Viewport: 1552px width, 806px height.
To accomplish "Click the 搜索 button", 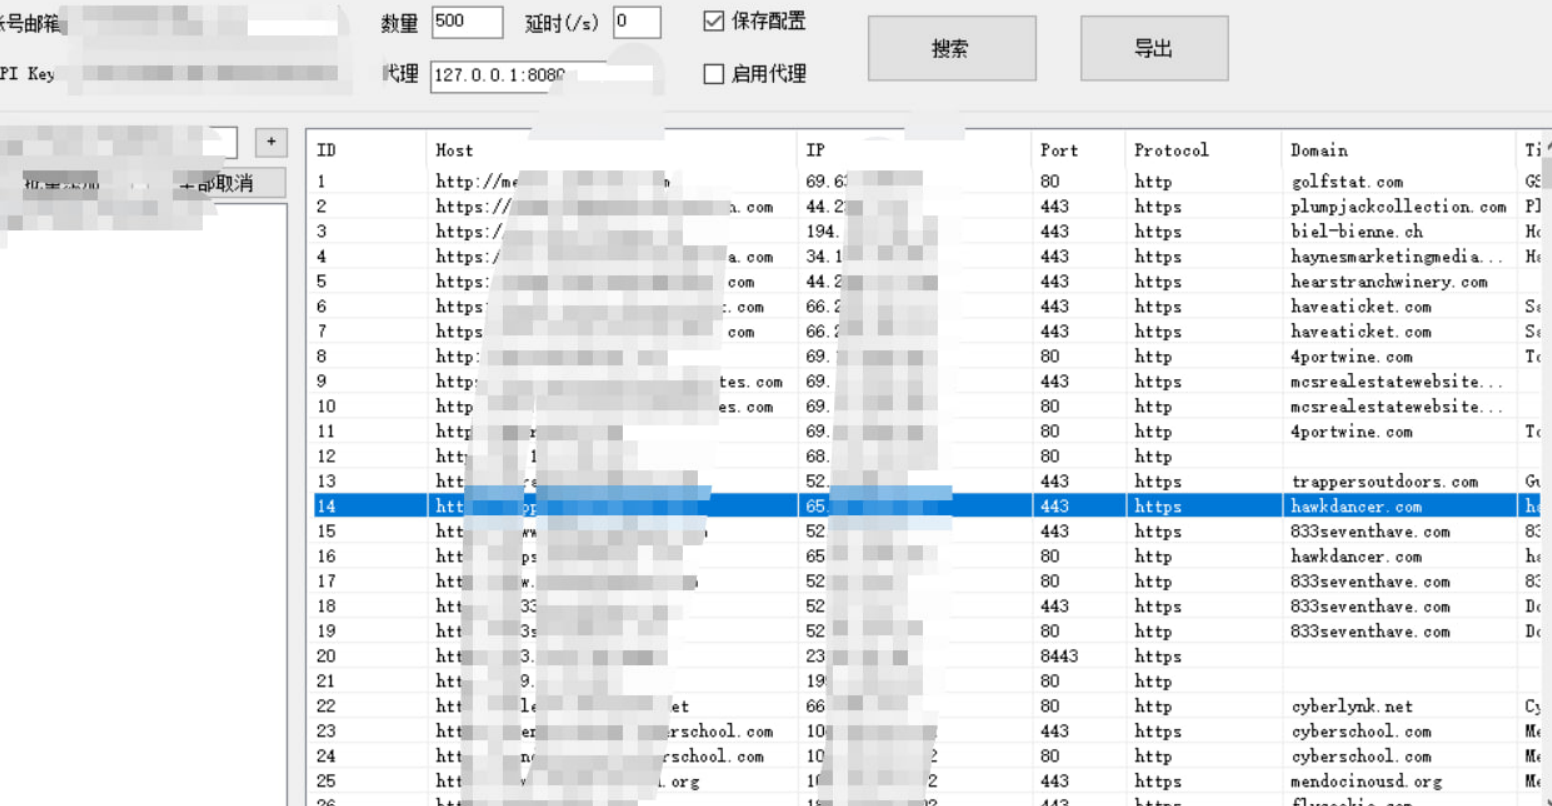I will click(x=951, y=48).
